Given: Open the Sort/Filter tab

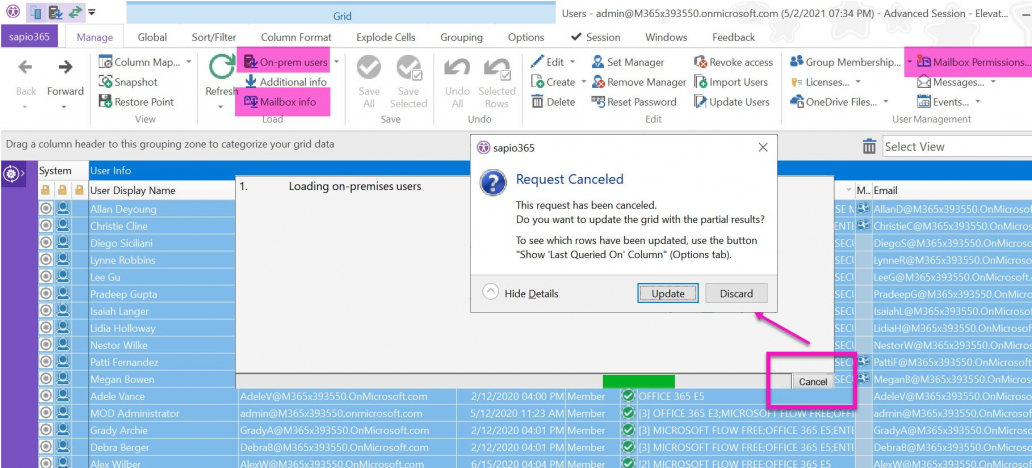Looking at the screenshot, I should pyautogui.click(x=214, y=38).
